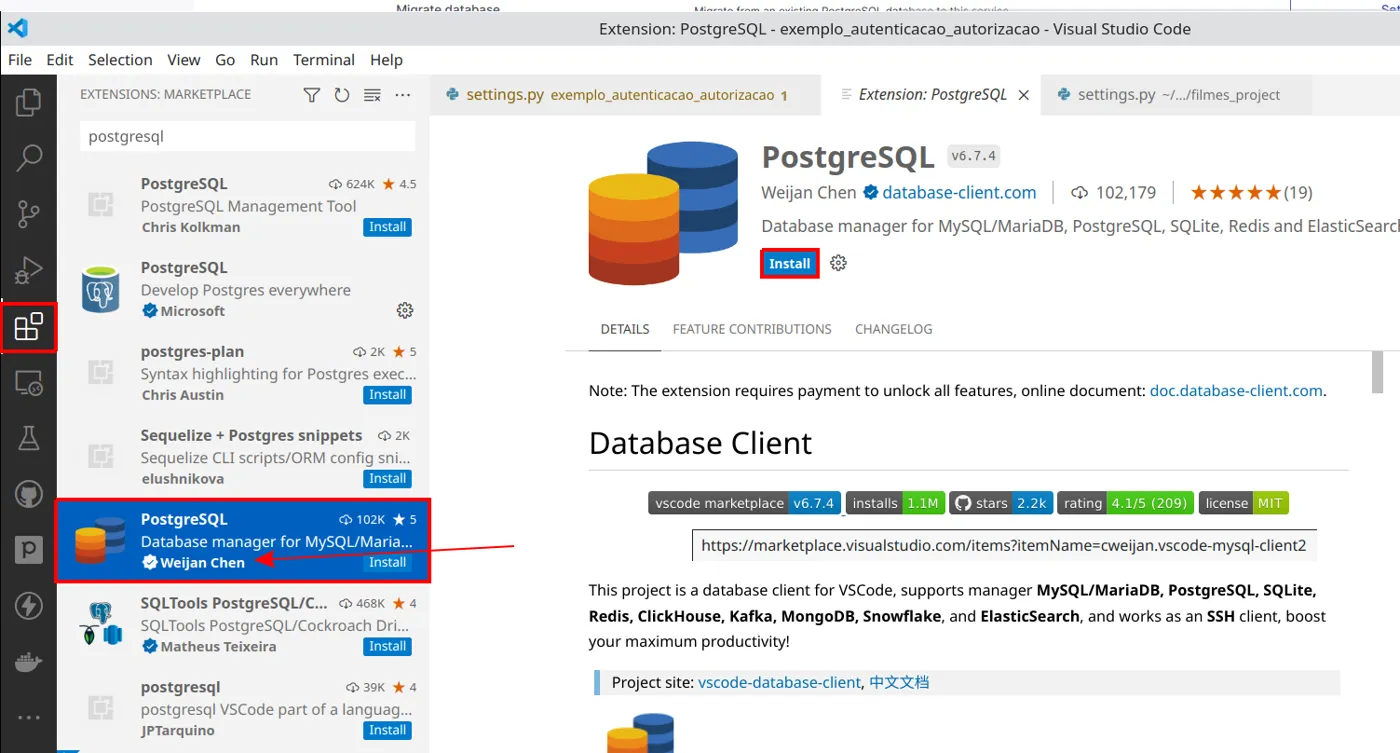Install JPTarquino's postgresql extension

coord(388,731)
